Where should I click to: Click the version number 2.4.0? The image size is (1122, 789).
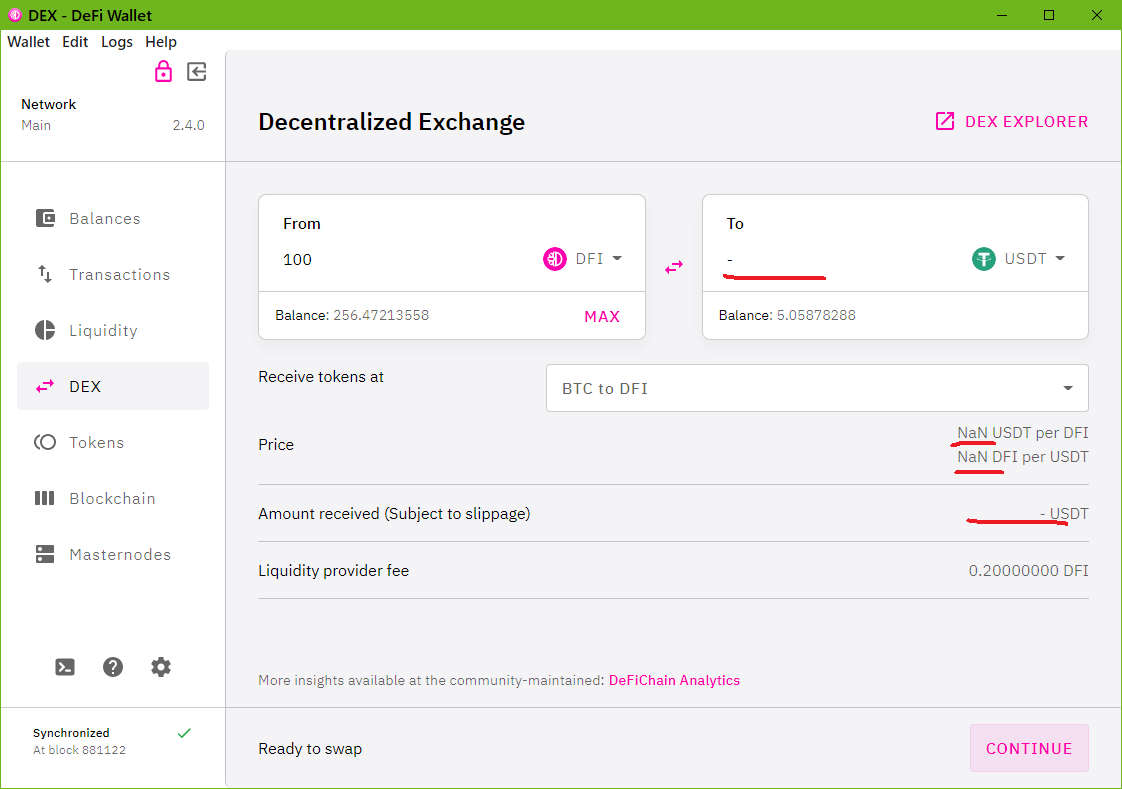point(188,125)
